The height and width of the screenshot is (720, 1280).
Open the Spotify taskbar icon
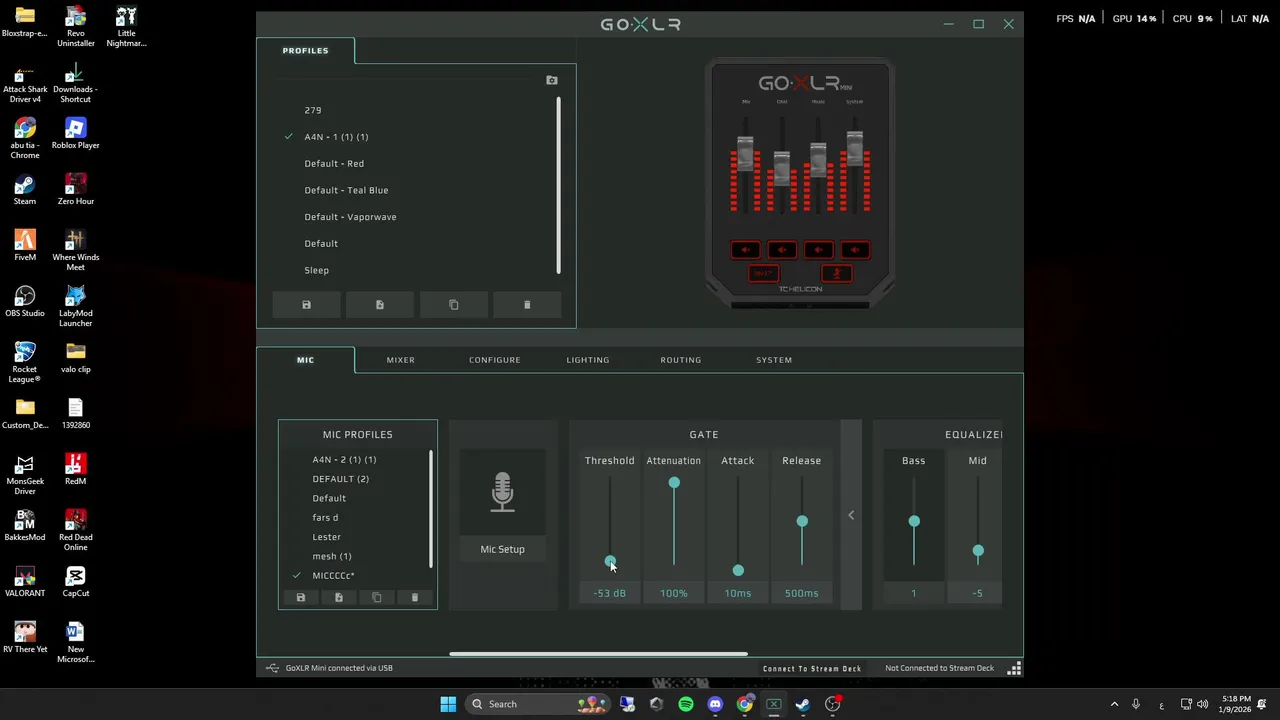coord(686,704)
